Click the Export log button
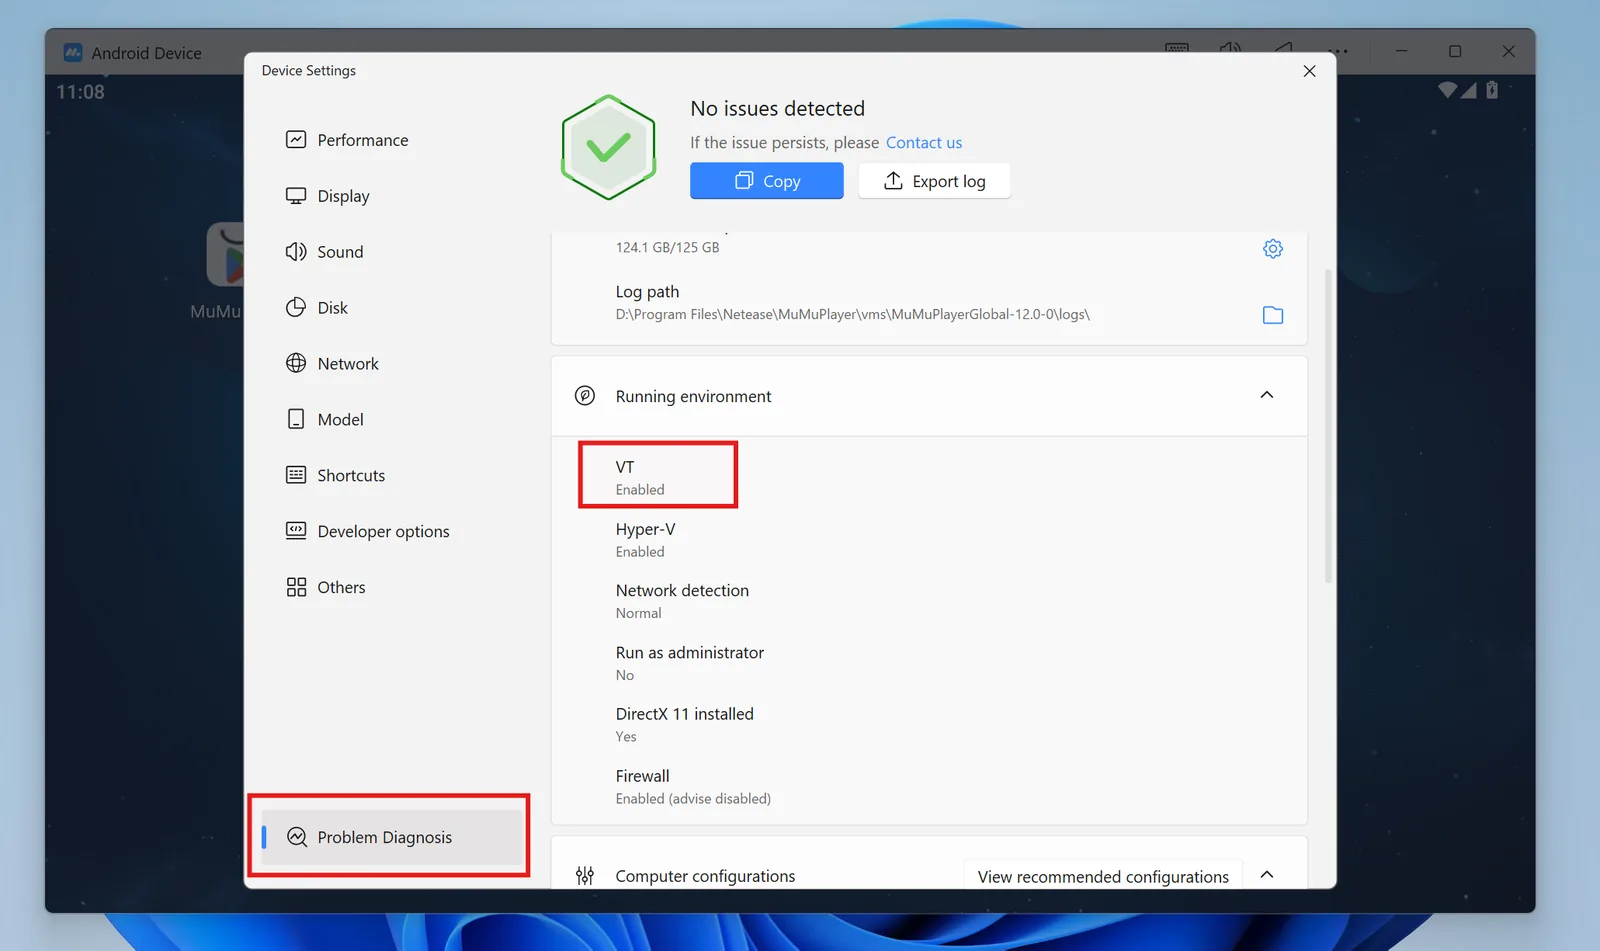 934,181
